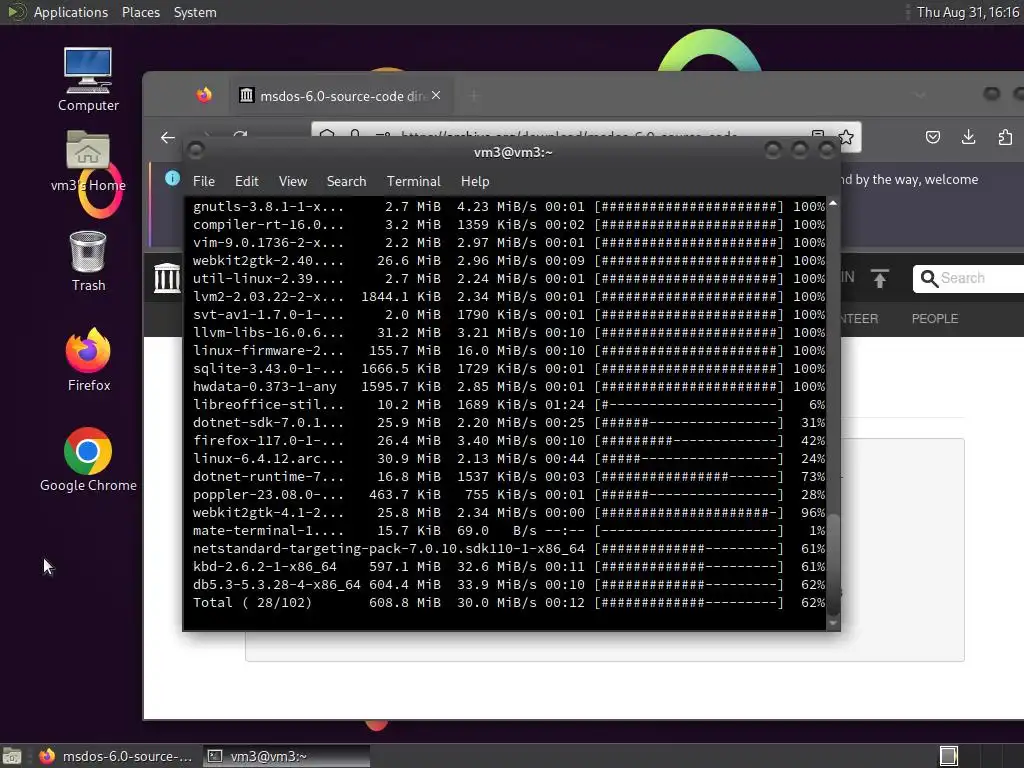The image size is (1024, 768).
Task: Click the vm3@vm3:~ terminal title bar
Action: [x=513, y=152]
